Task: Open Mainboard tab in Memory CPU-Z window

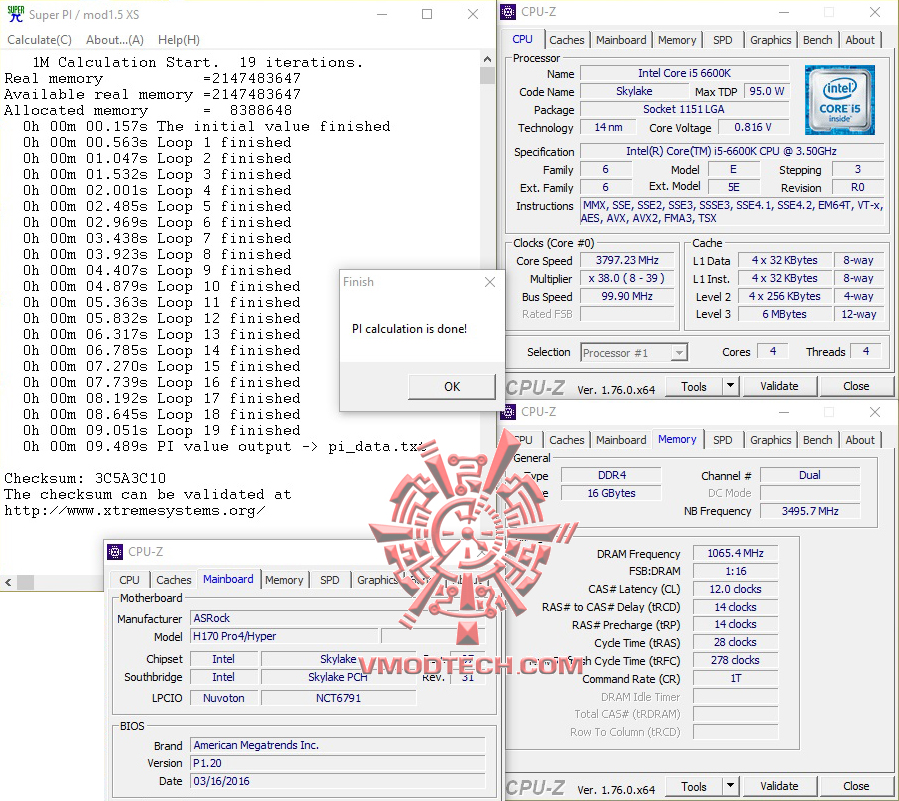Action: point(621,440)
